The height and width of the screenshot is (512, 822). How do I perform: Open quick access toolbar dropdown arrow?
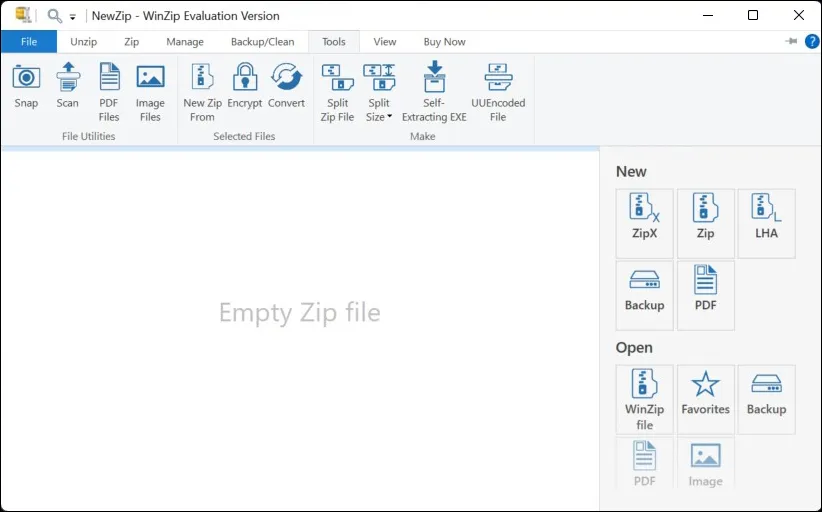point(72,17)
